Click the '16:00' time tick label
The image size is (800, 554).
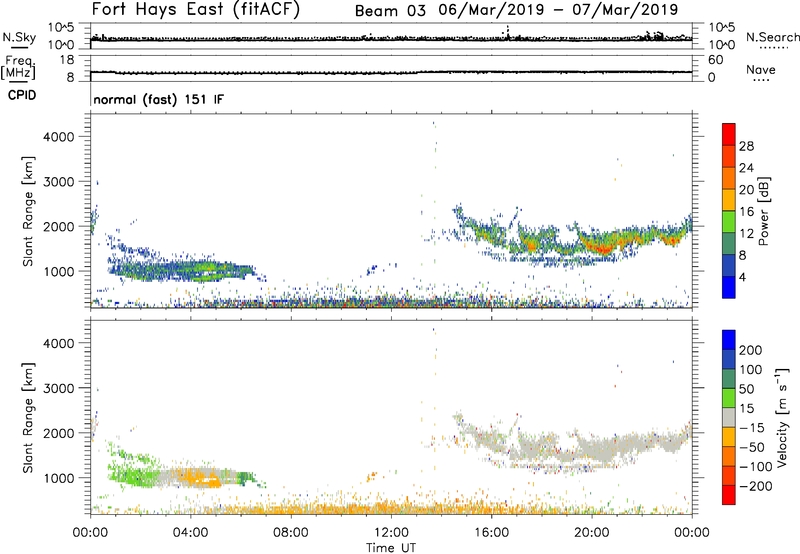click(491, 533)
